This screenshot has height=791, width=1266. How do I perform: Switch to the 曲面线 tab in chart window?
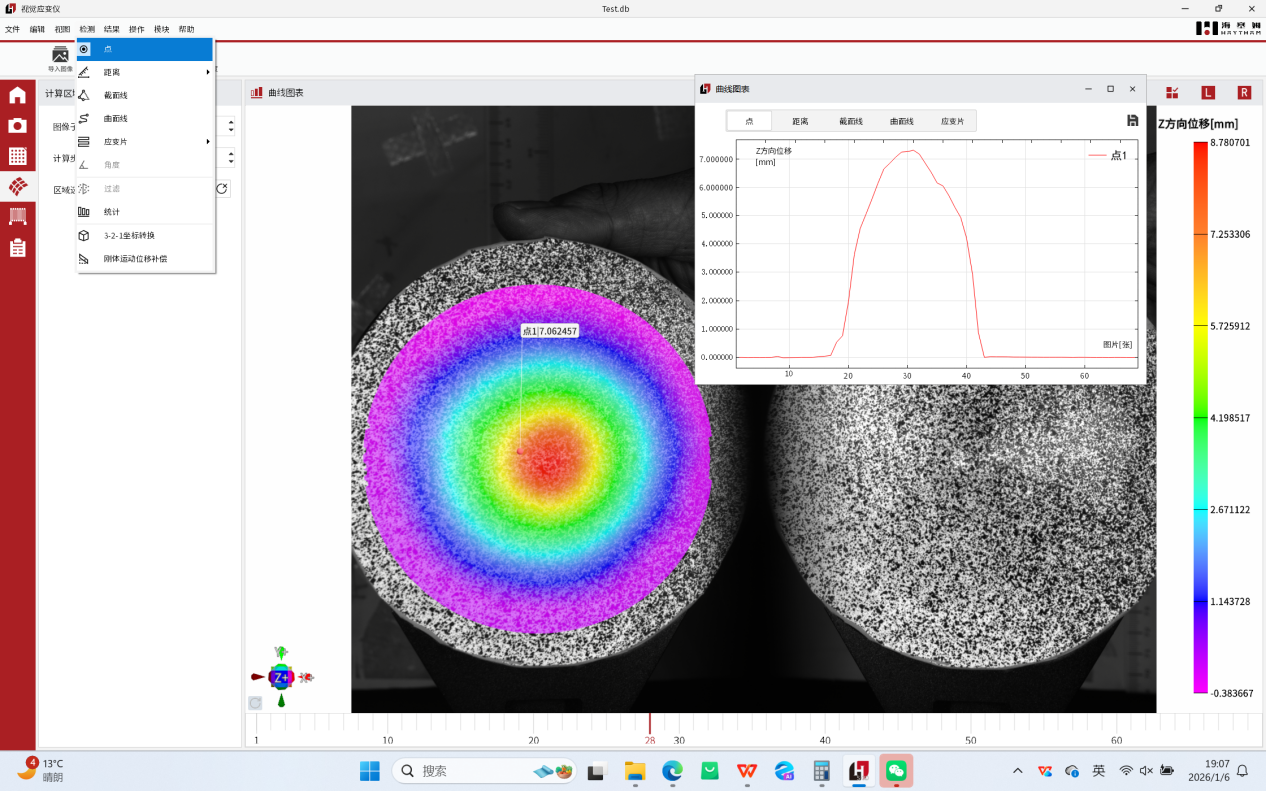(901, 121)
